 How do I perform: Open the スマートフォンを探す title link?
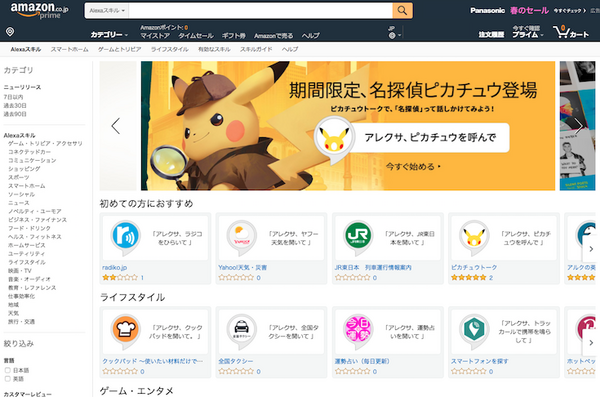479,361
